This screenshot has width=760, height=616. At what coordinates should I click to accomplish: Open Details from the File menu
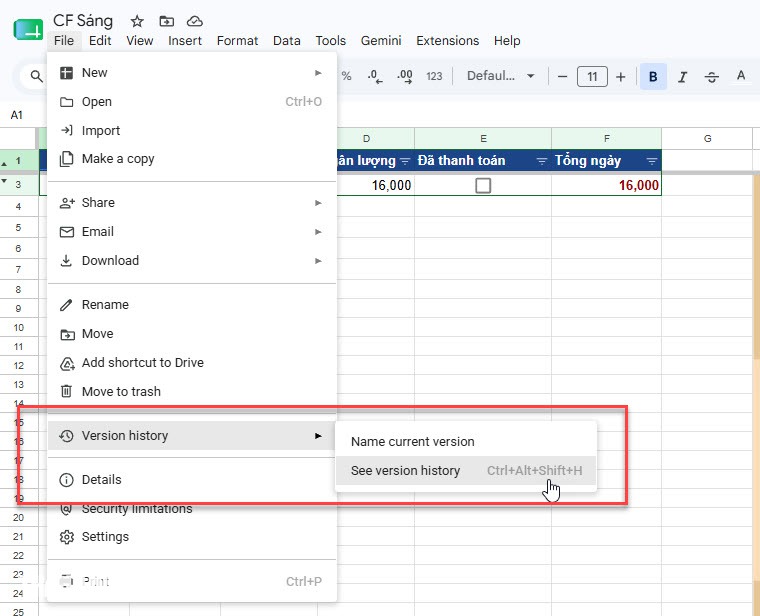pyautogui.click(x=192, y=480)
